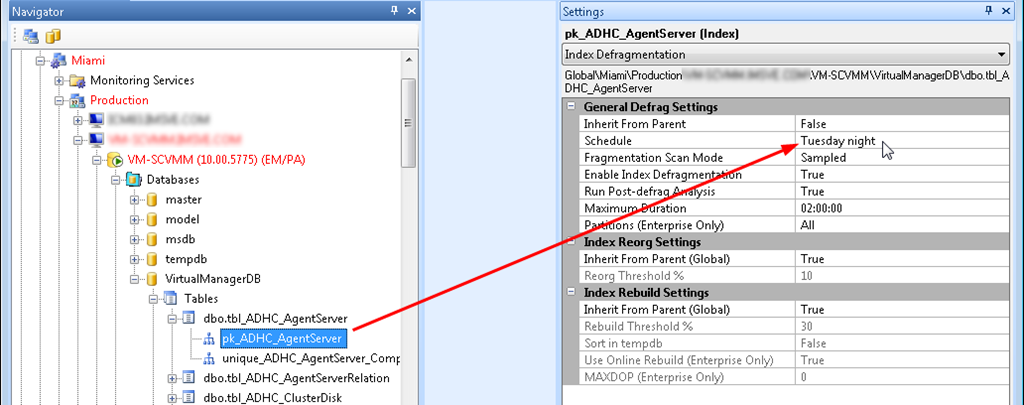Viewport: 1024px width, 405px height.
Task: Click Navigator scrollbar up arrow
Action: coord(408,61)
